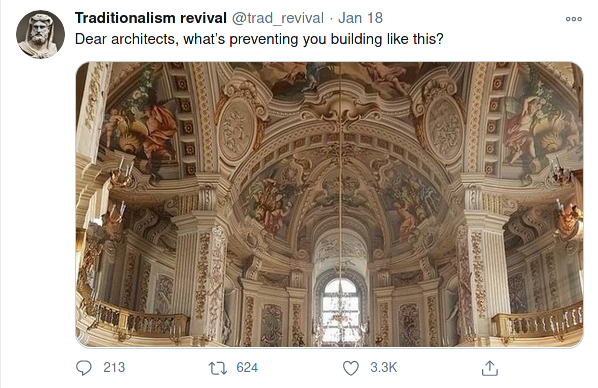Screen dimensions: 598x388
Task: View the 624 retweets count
Action: coord(247,367)
